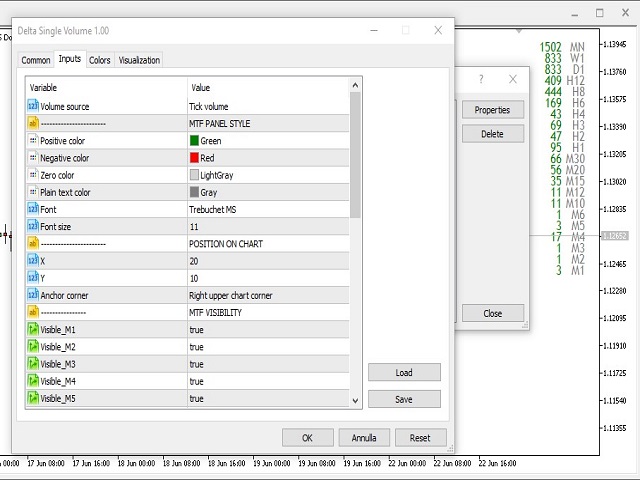Click the inputs list scrollbar thumb
This screenshot has height=480, width=640.
coord(355,155)
